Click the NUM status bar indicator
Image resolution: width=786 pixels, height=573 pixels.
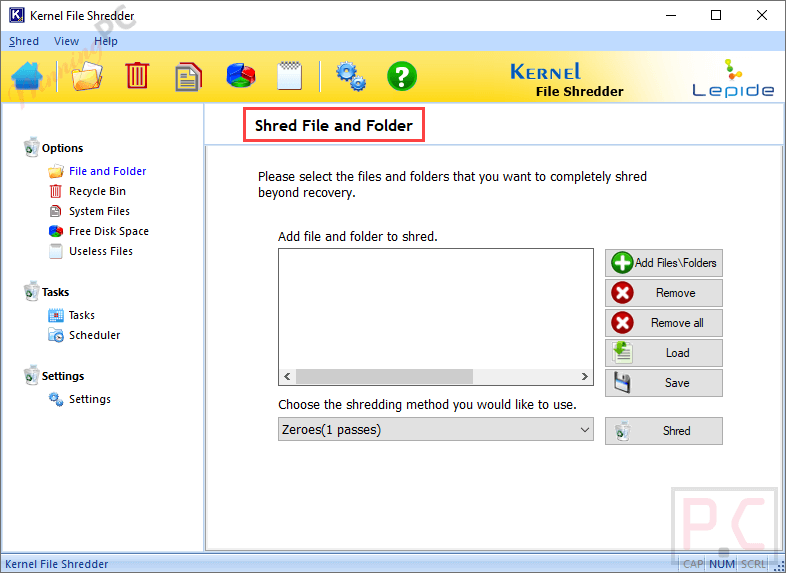click(722, 564)
